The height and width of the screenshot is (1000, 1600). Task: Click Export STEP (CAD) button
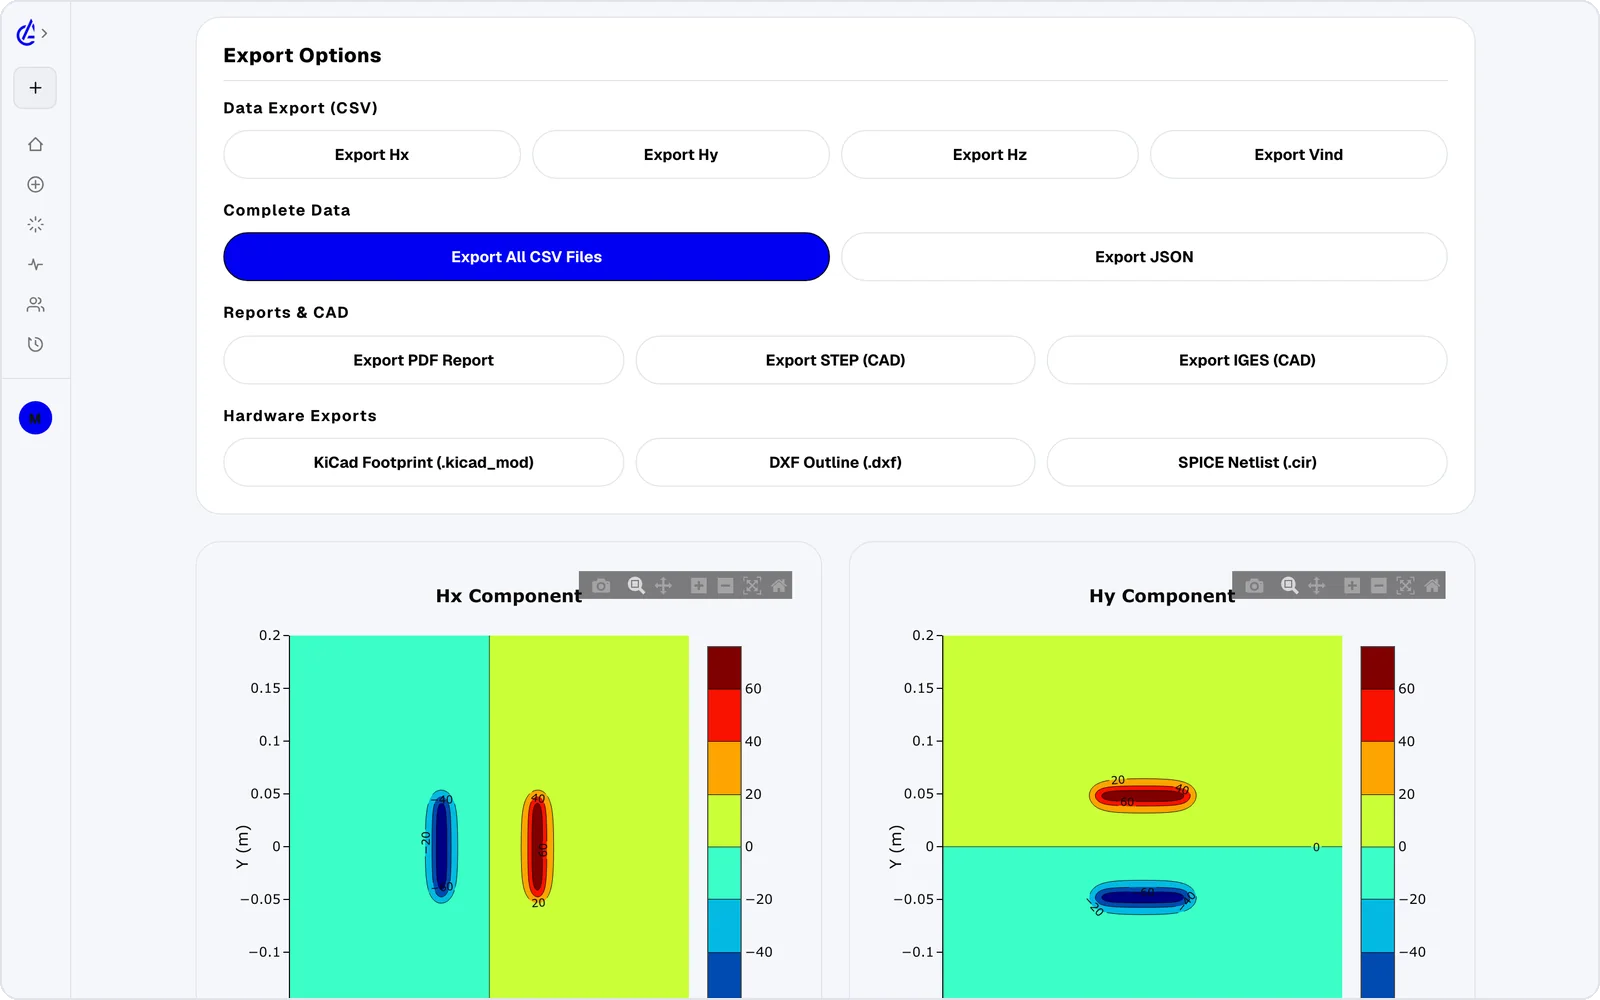[836, 360]
